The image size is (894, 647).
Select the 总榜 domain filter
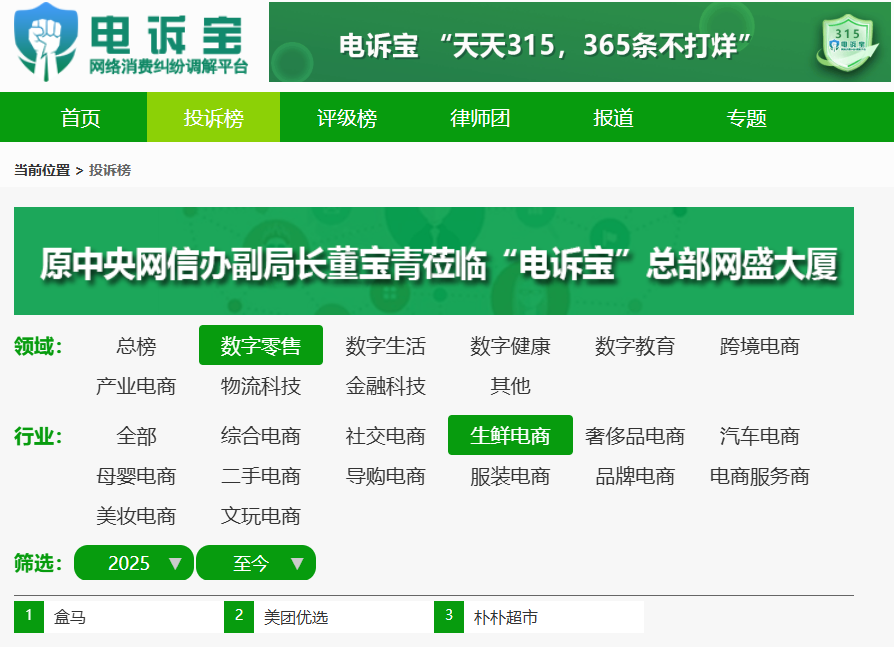(136, 345)
